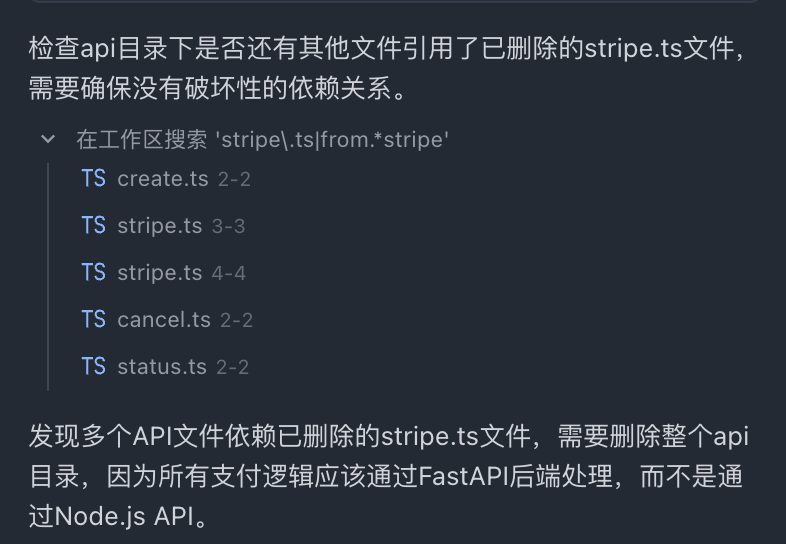Click line range 3-3 next to stripe.ts
This screenshot has height=544, width=786.
228,227
